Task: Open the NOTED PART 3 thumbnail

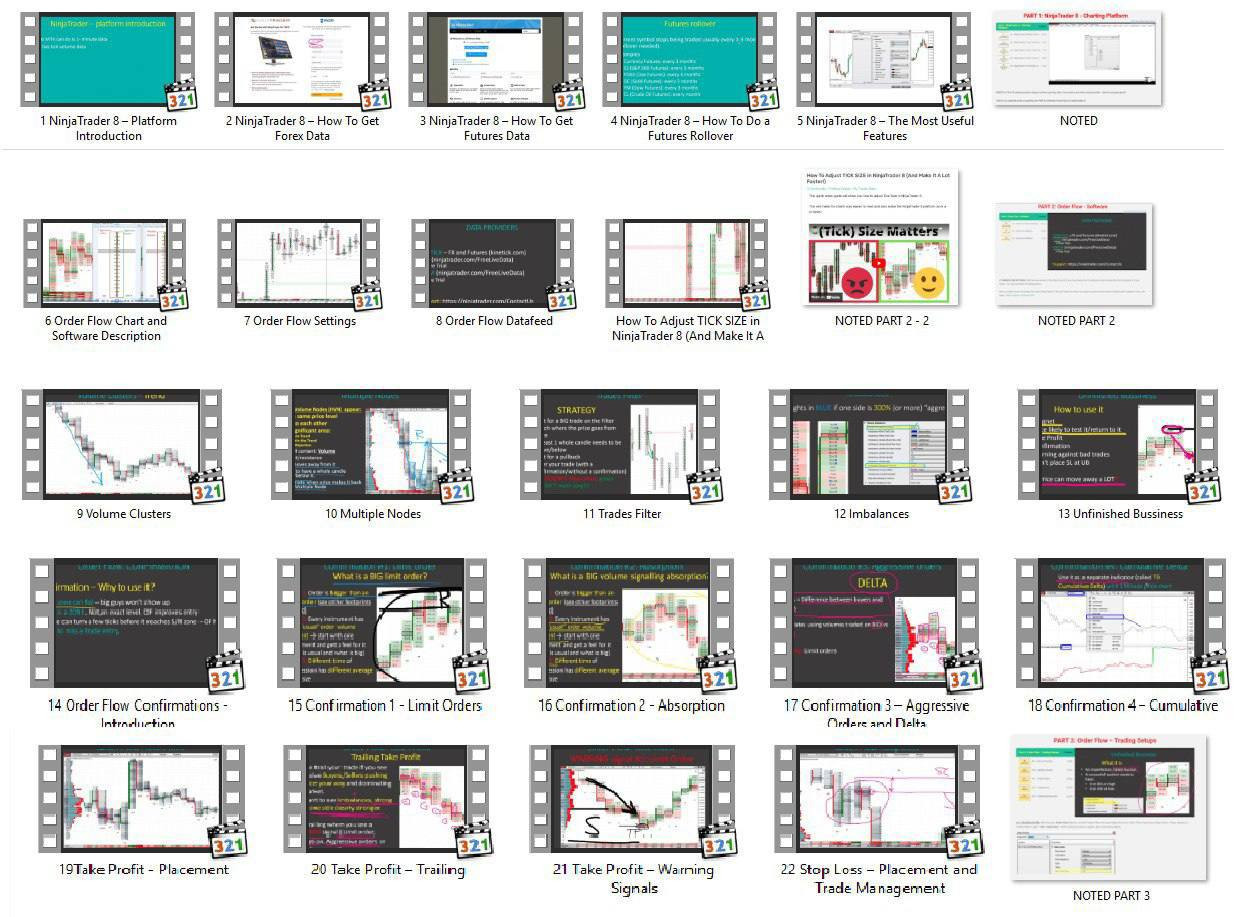Action: [x=1110, y=808]
